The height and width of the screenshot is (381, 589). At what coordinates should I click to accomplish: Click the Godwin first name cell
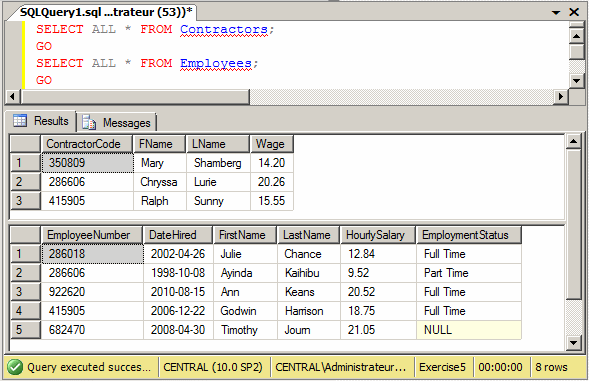pos(245,311)
